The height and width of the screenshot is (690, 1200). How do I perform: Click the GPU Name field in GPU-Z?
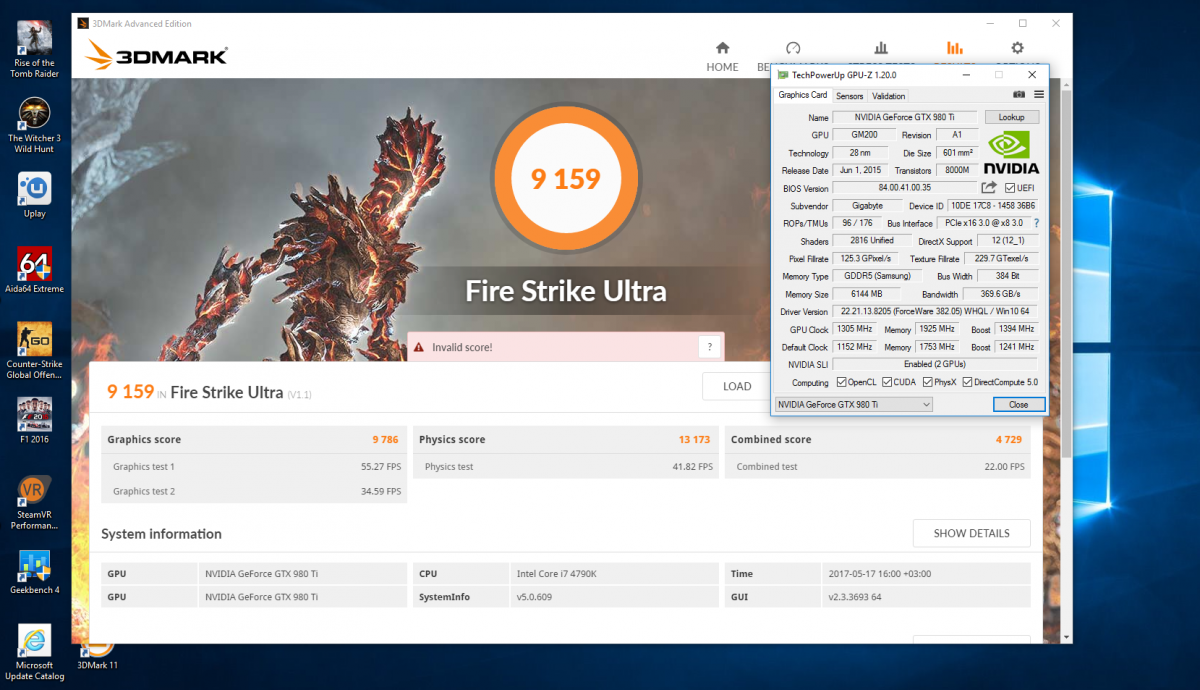coord(906,117)
